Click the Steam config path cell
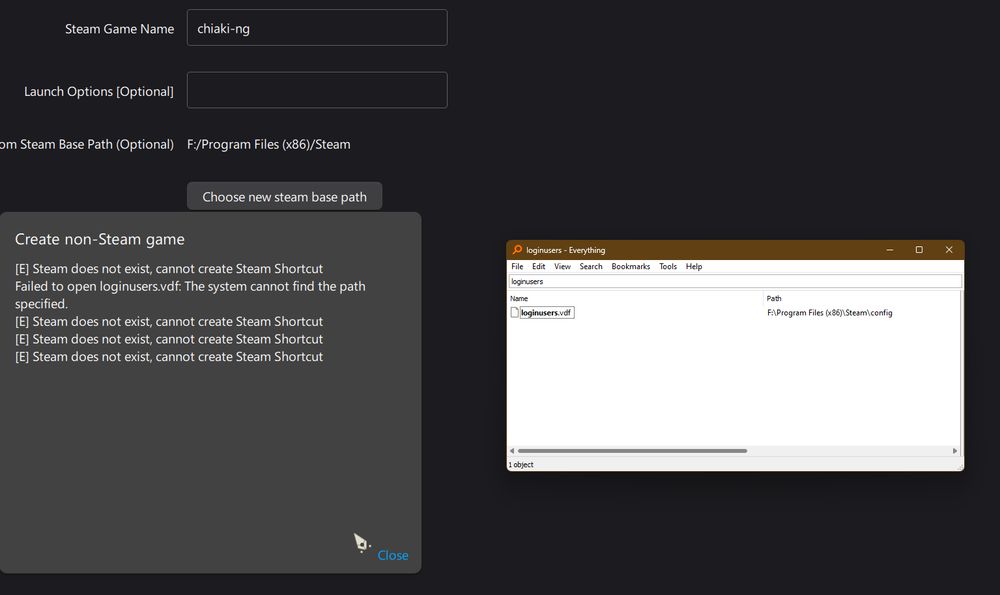 coord(830,312)
